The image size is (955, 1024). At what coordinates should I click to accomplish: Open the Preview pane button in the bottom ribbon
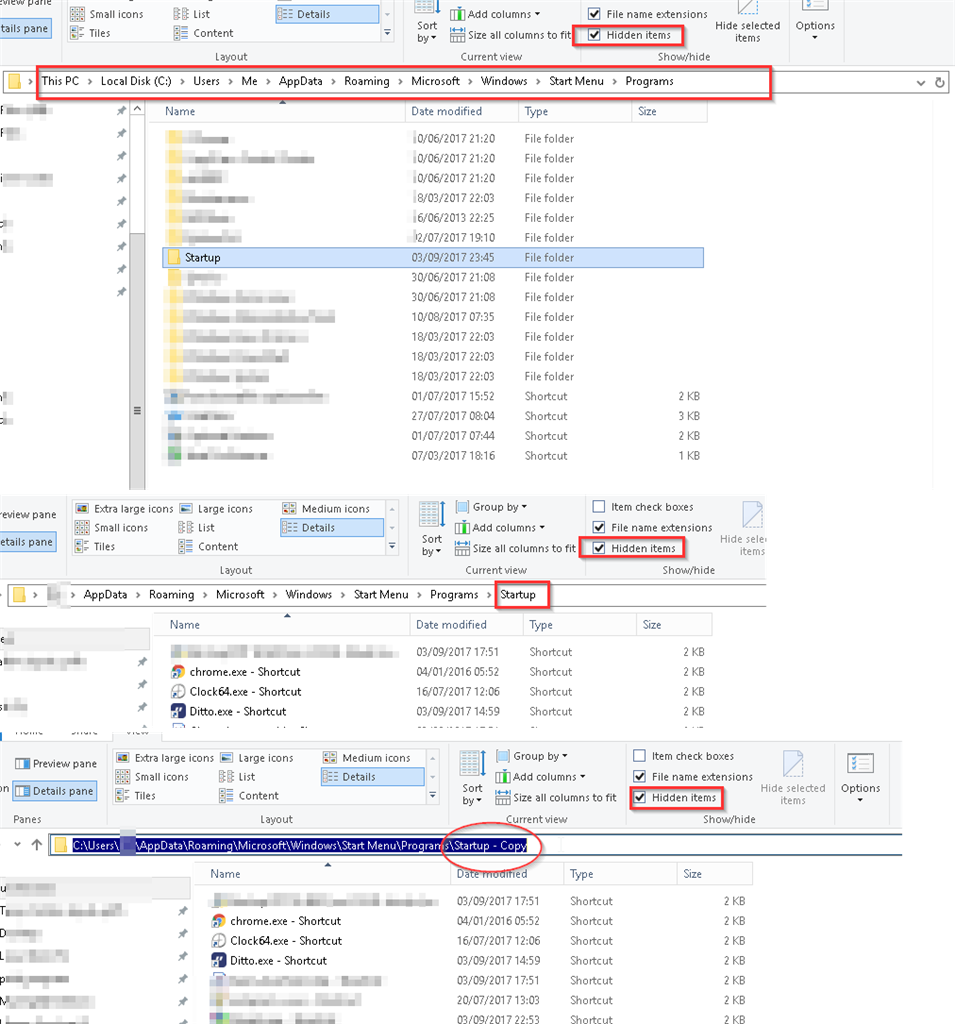tap(56, 763)
